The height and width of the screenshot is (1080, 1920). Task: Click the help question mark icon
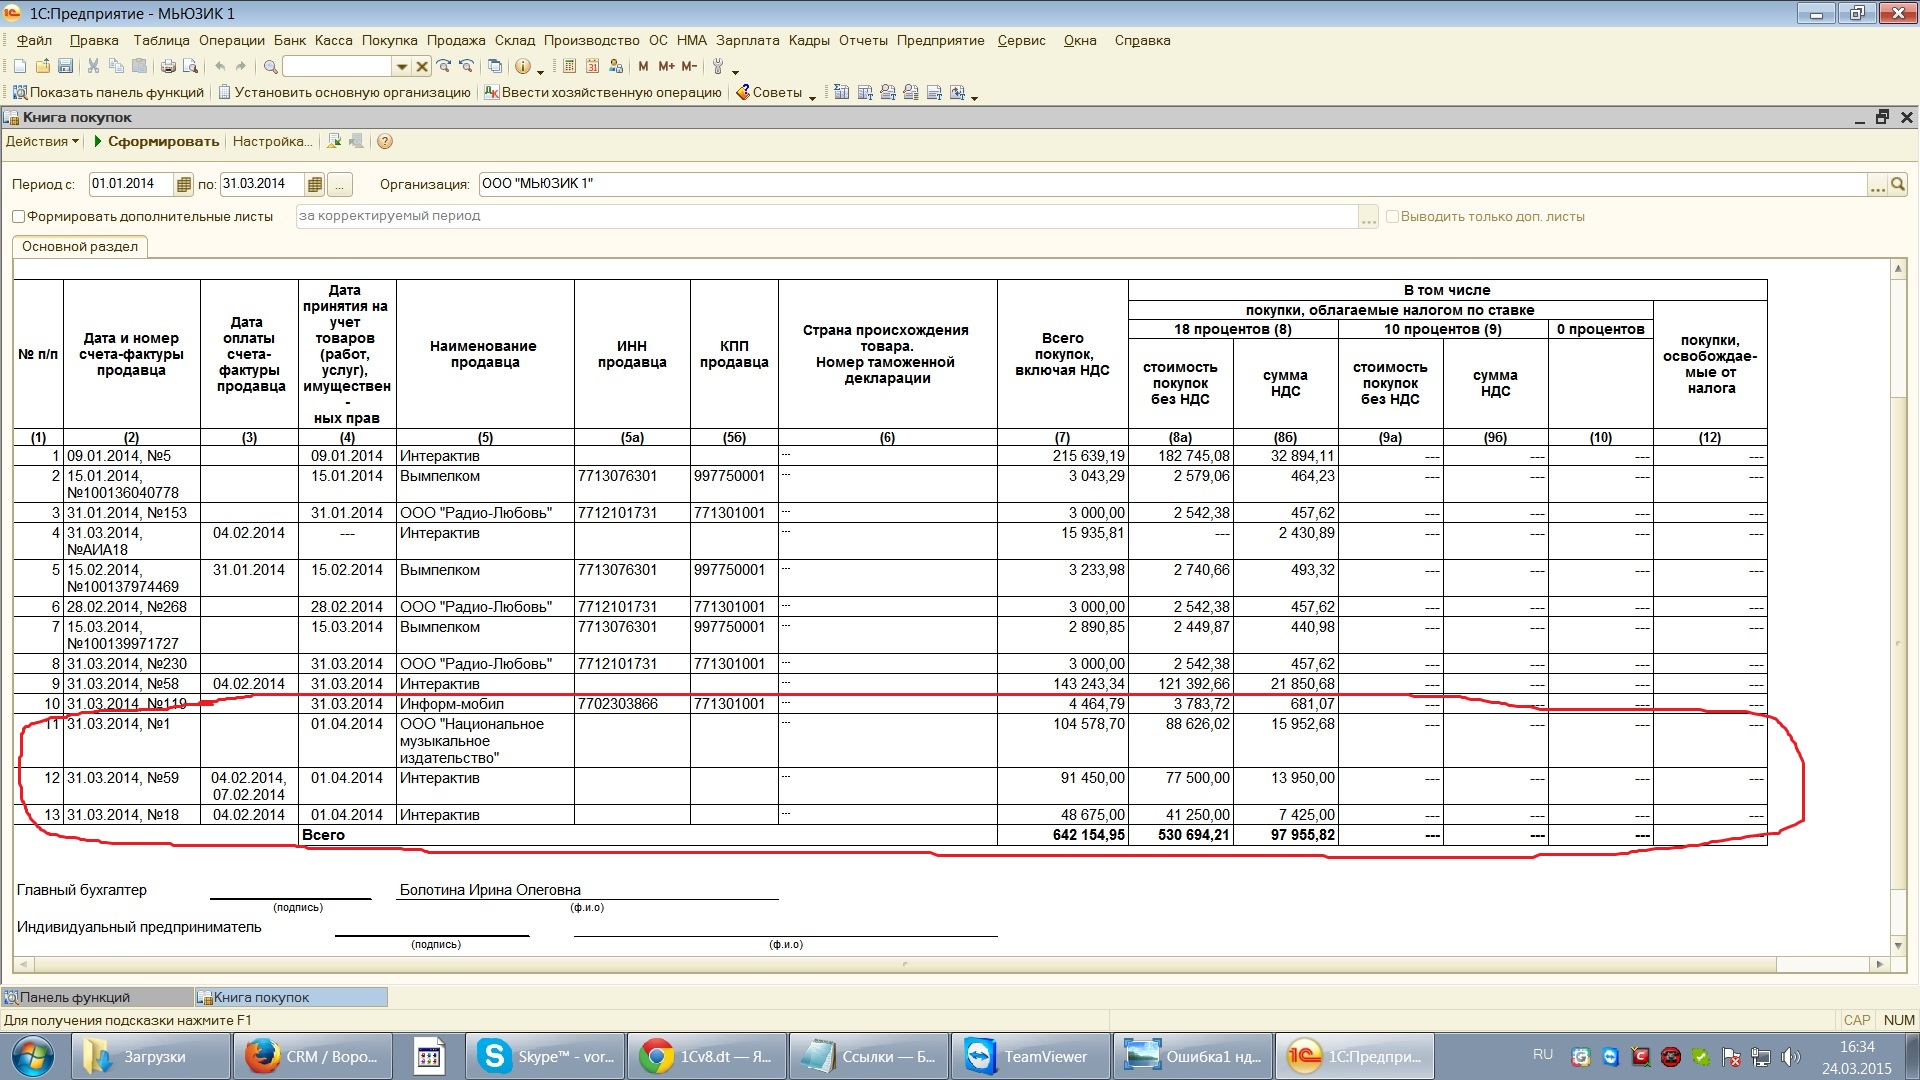[385, 142]
